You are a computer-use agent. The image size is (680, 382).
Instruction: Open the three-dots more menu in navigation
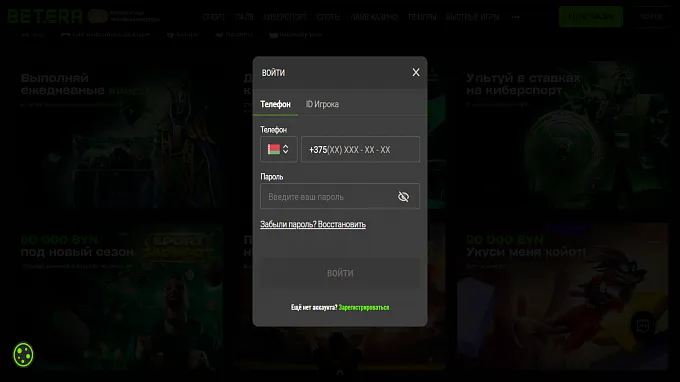pos(516,17)
